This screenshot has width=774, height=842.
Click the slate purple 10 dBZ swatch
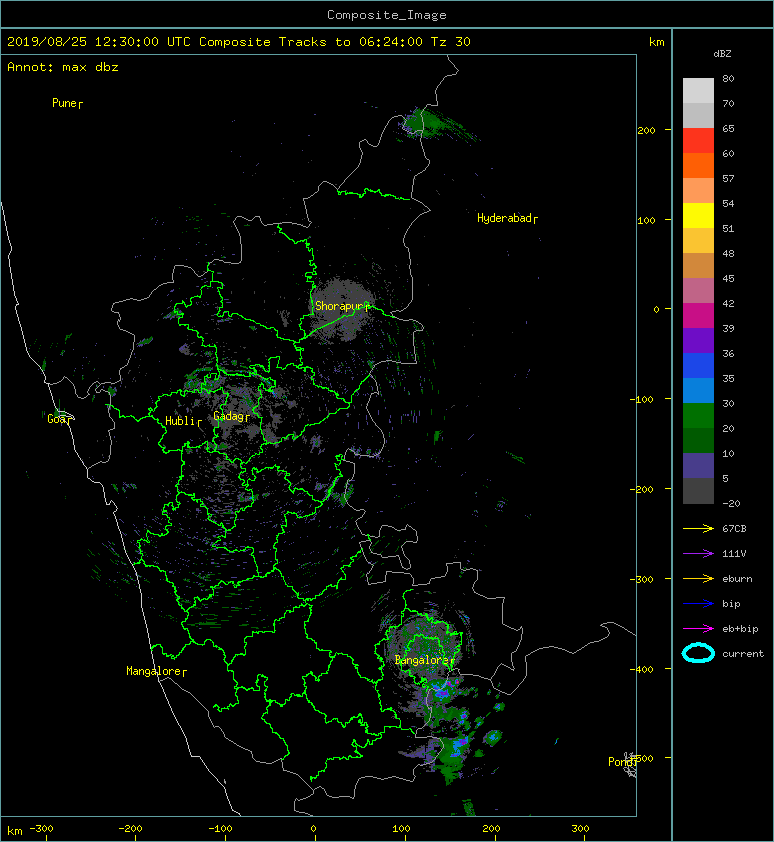(x=698, y=465)
